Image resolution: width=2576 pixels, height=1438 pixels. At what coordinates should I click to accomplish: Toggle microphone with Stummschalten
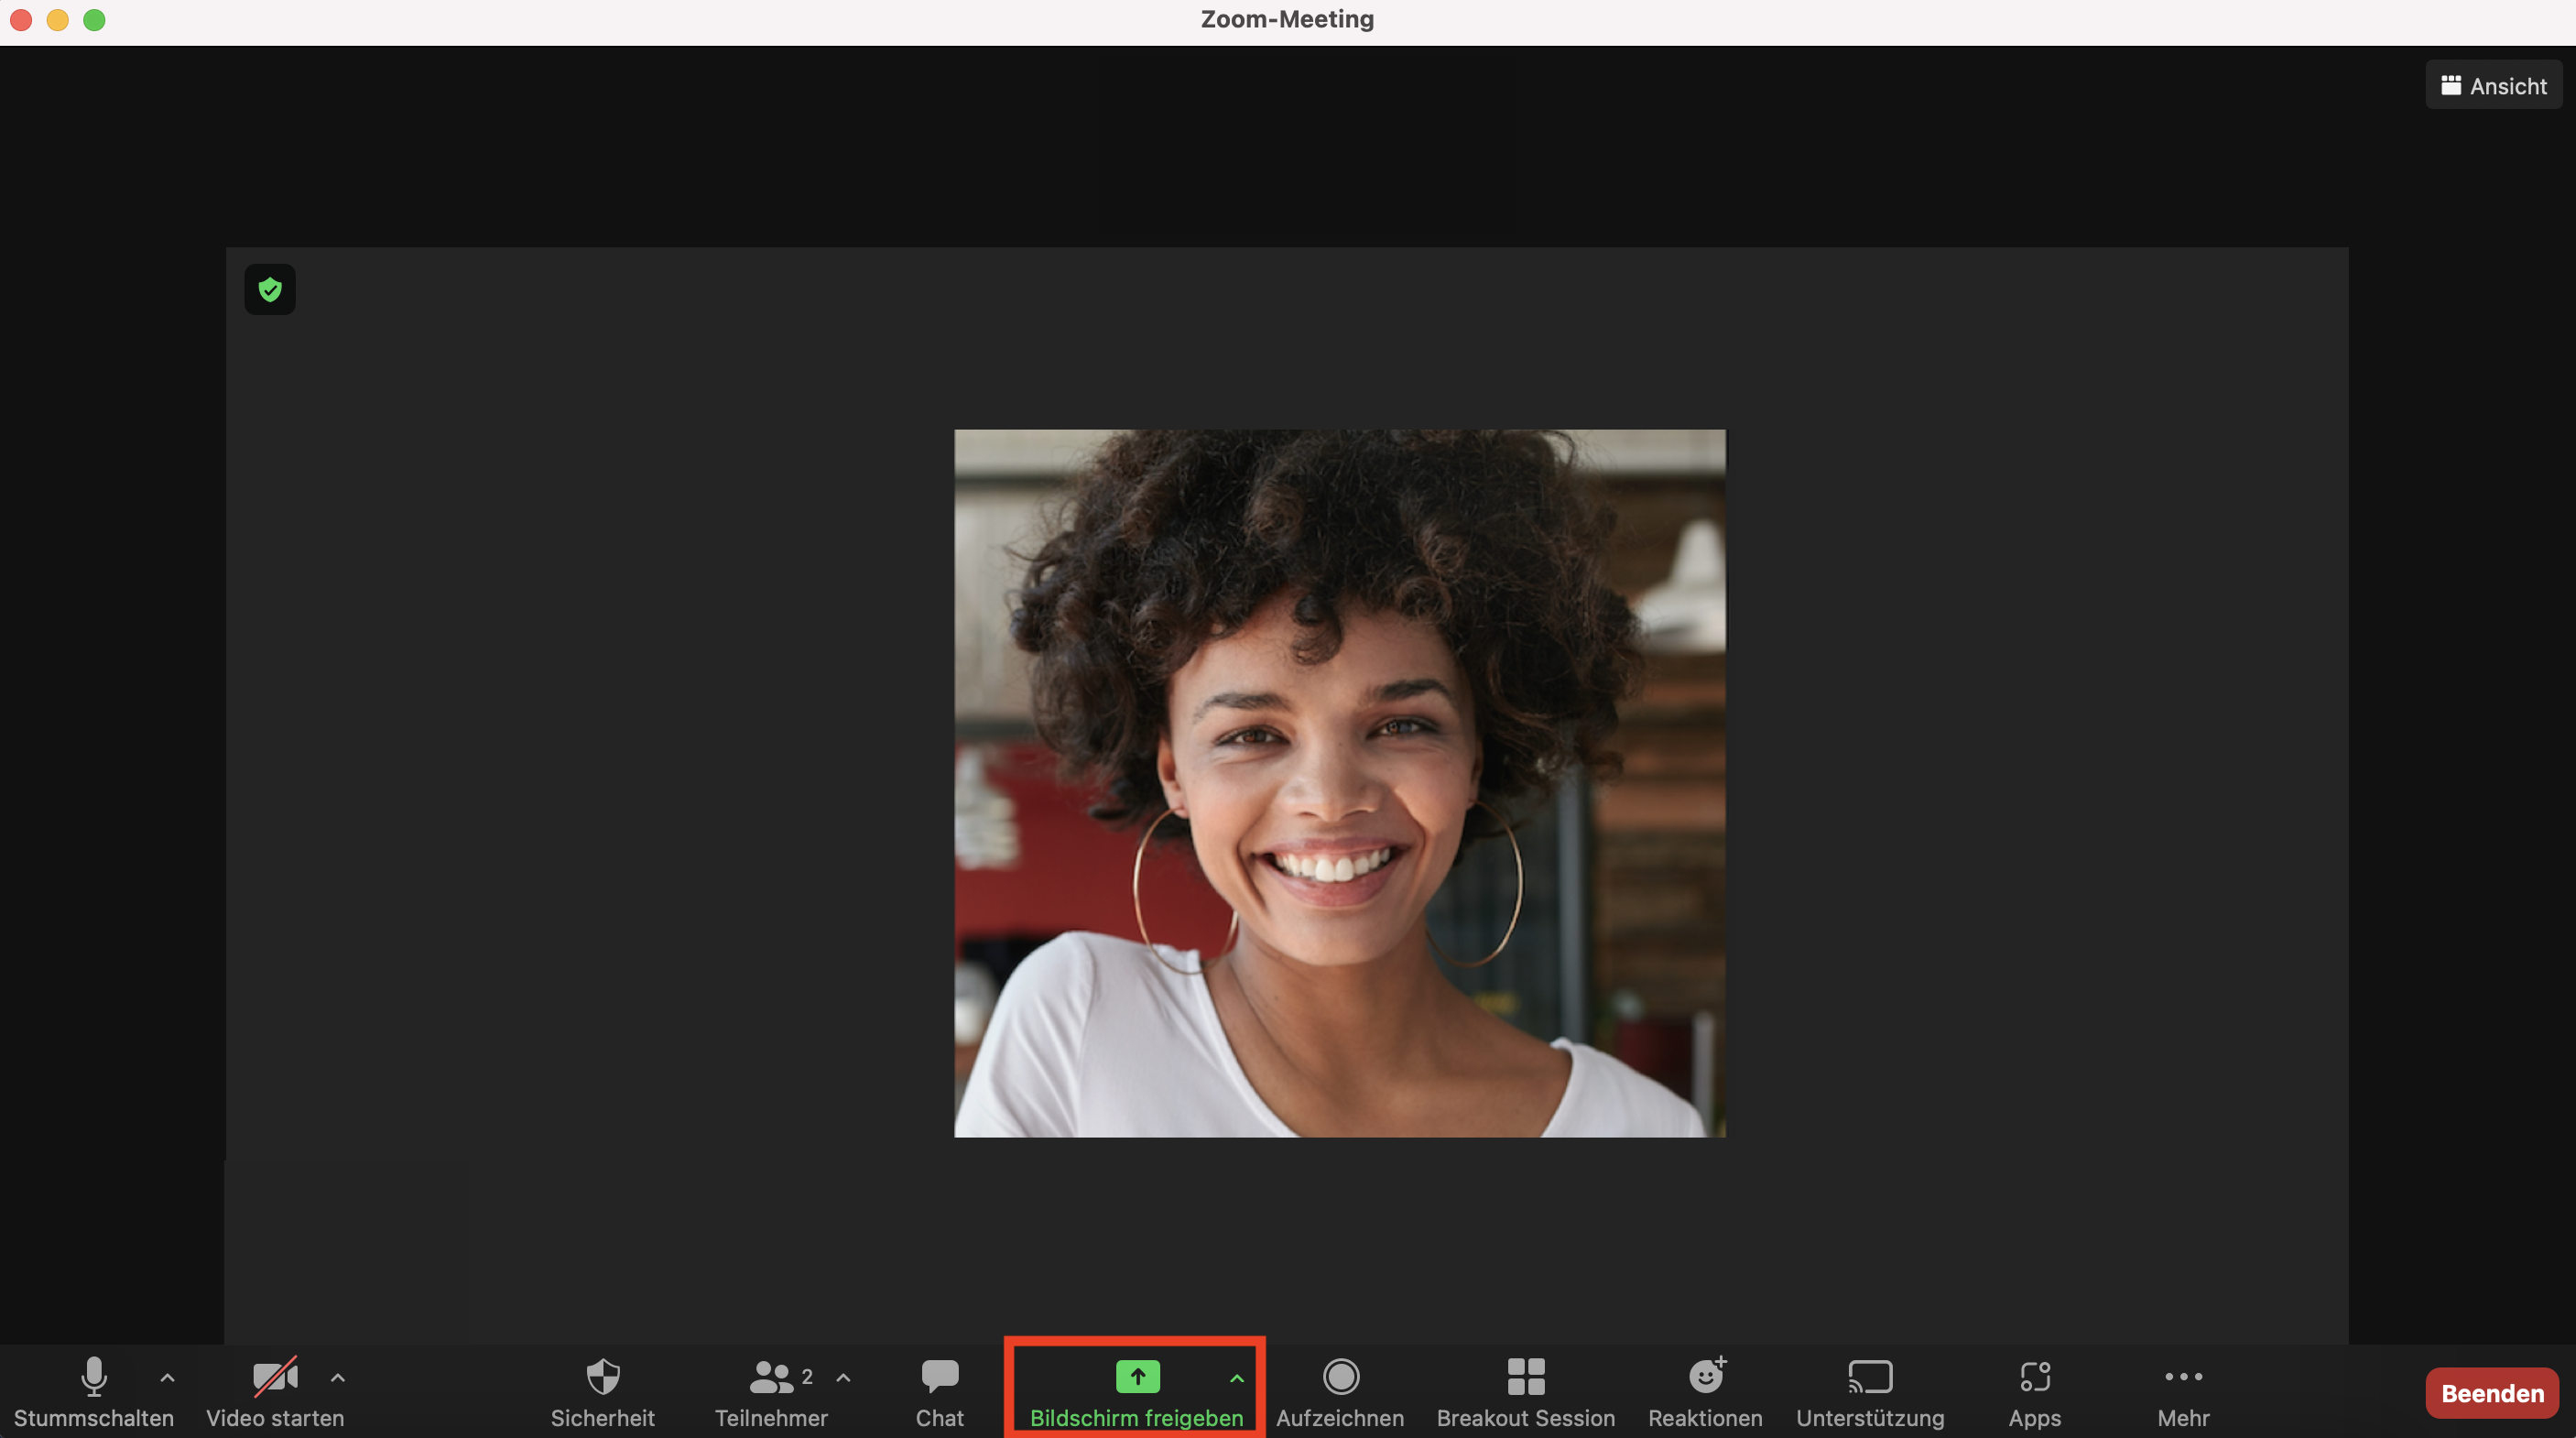tap(94, 1391)
